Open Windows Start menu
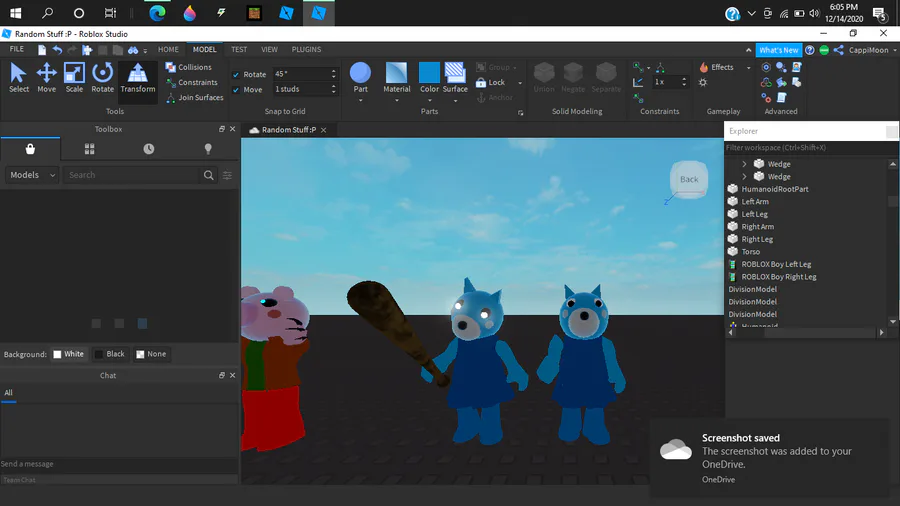Screen dimensions: 900x506 [15, 13]
